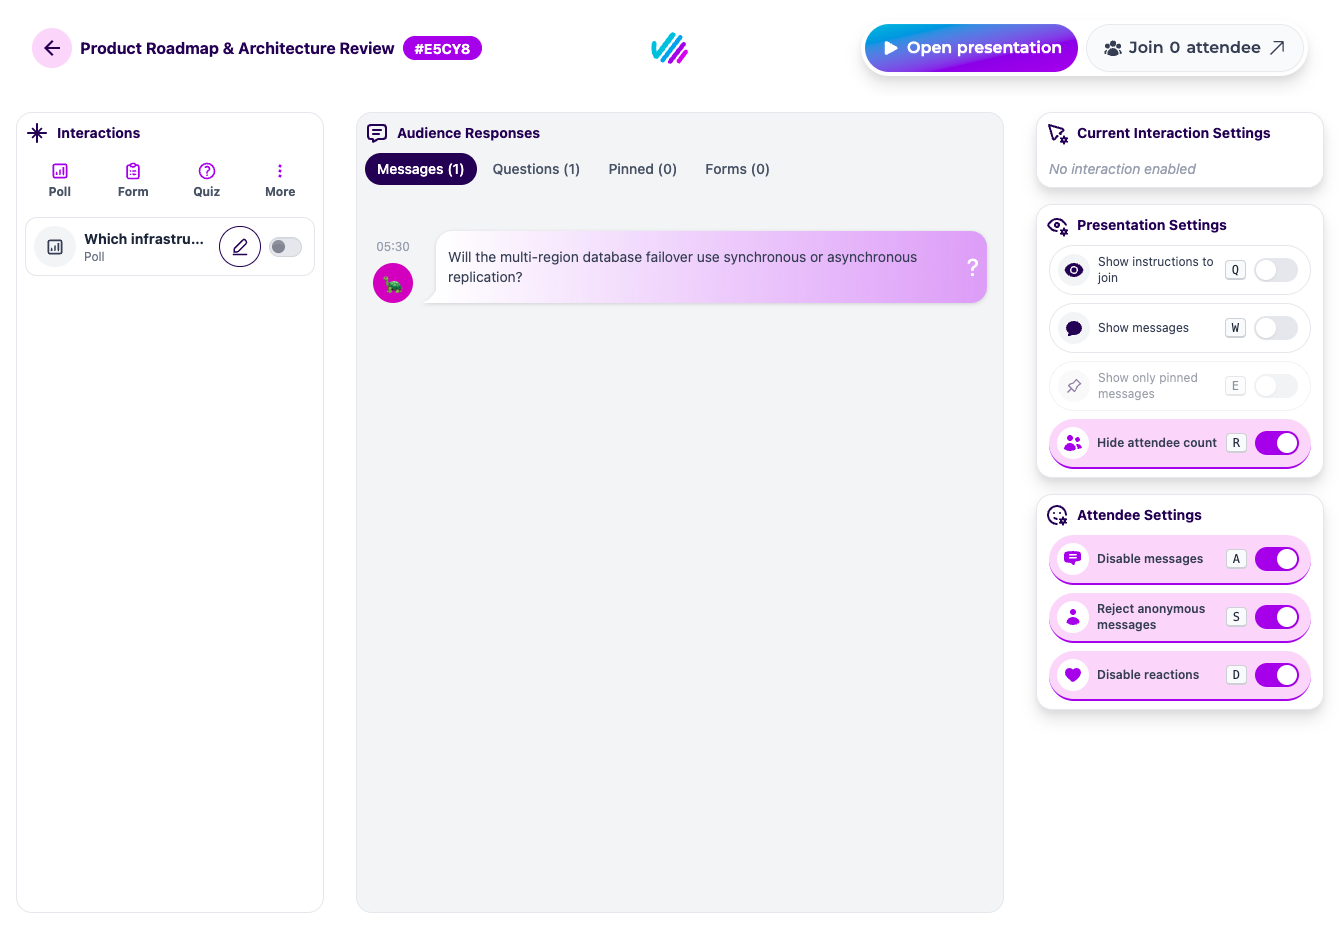This screenshot has height=929, width=1340.
Task: Enable the infrastructure poll toggle
Action: pos(285,247)
